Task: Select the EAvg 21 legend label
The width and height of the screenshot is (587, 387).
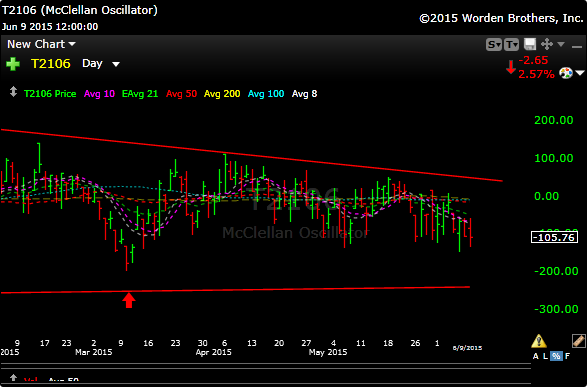Action: 140,94
